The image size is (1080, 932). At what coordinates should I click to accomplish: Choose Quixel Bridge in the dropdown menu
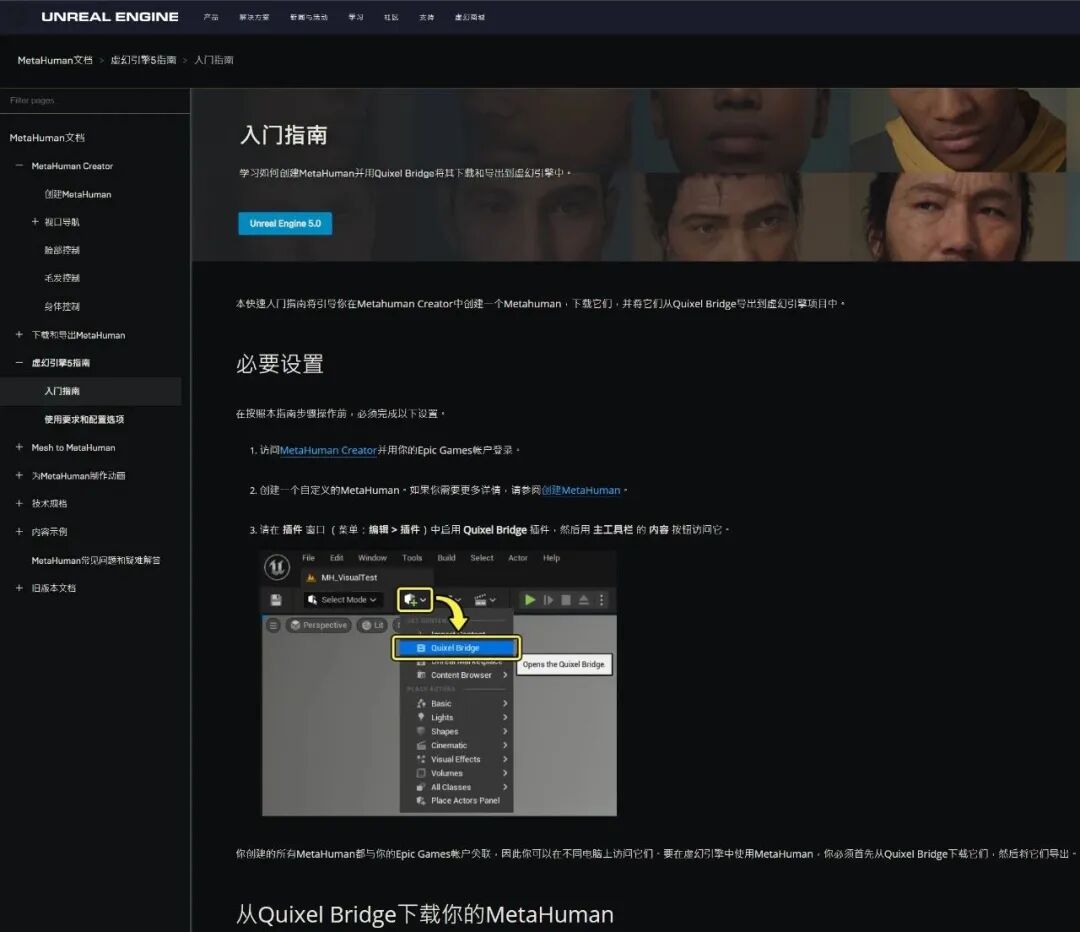(456, 648)
